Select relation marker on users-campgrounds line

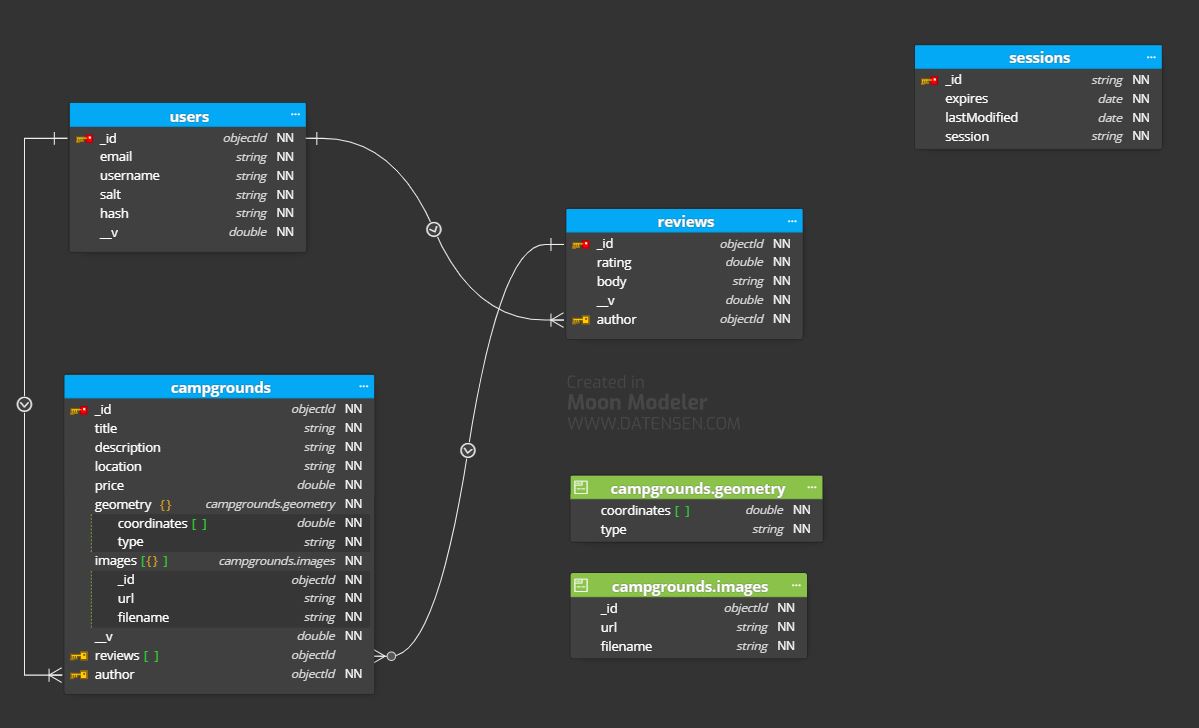tap(24, 404)
